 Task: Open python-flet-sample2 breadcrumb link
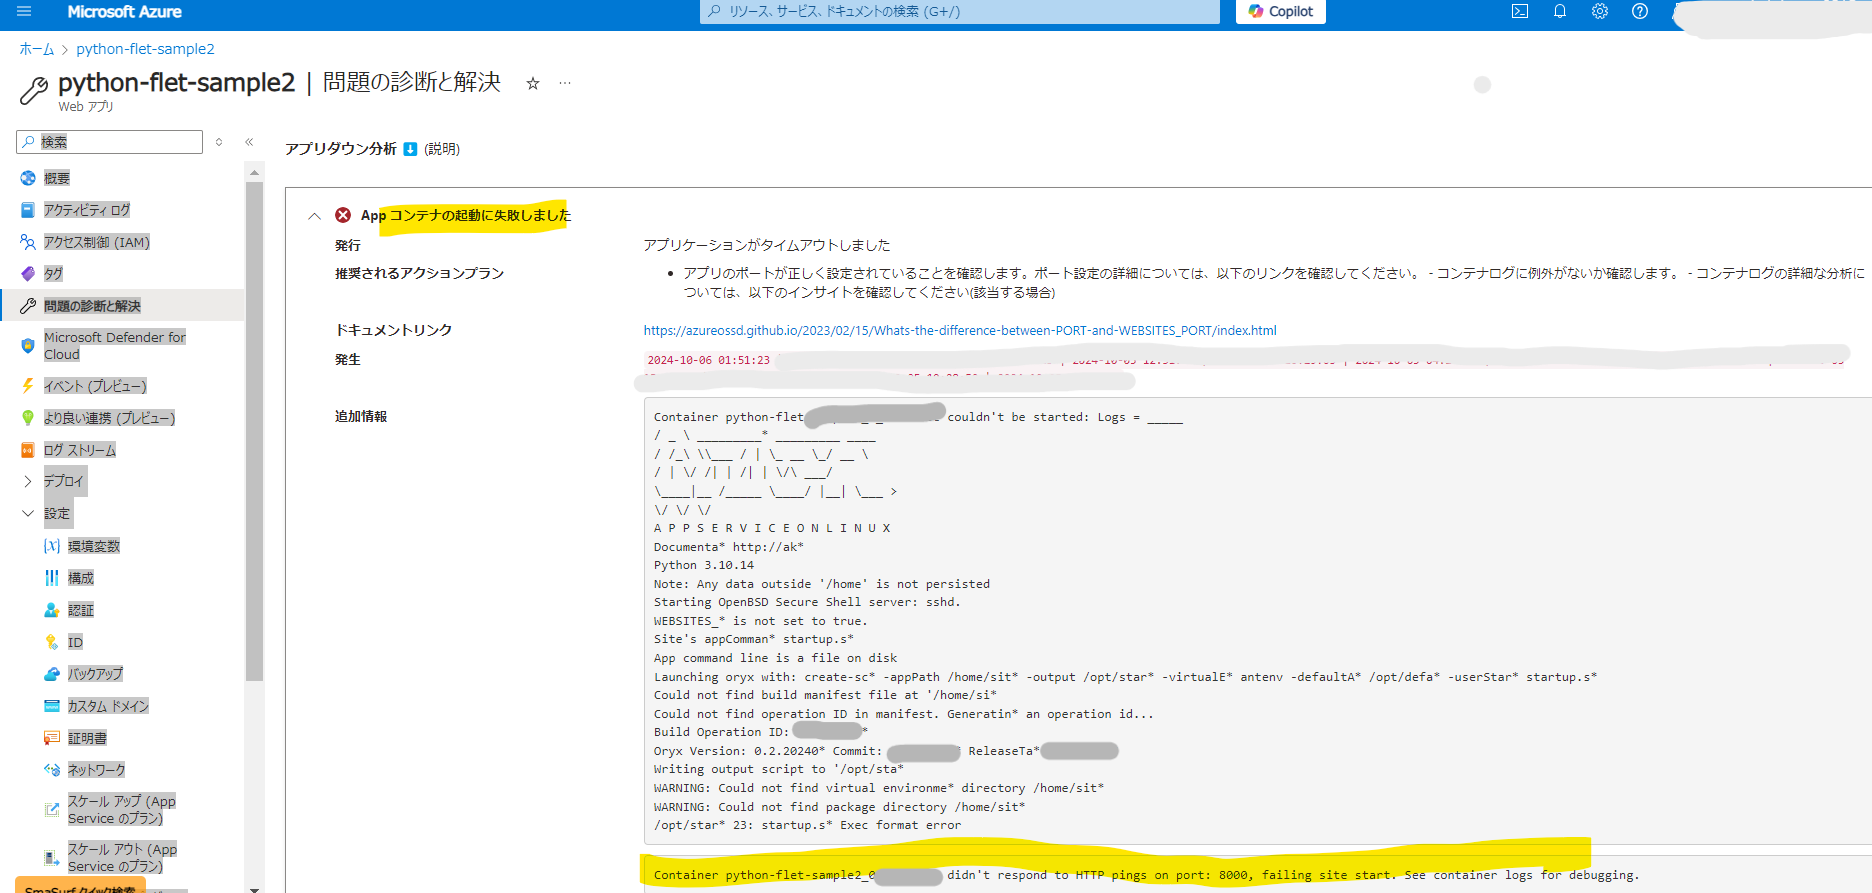(x=145, y=49)
